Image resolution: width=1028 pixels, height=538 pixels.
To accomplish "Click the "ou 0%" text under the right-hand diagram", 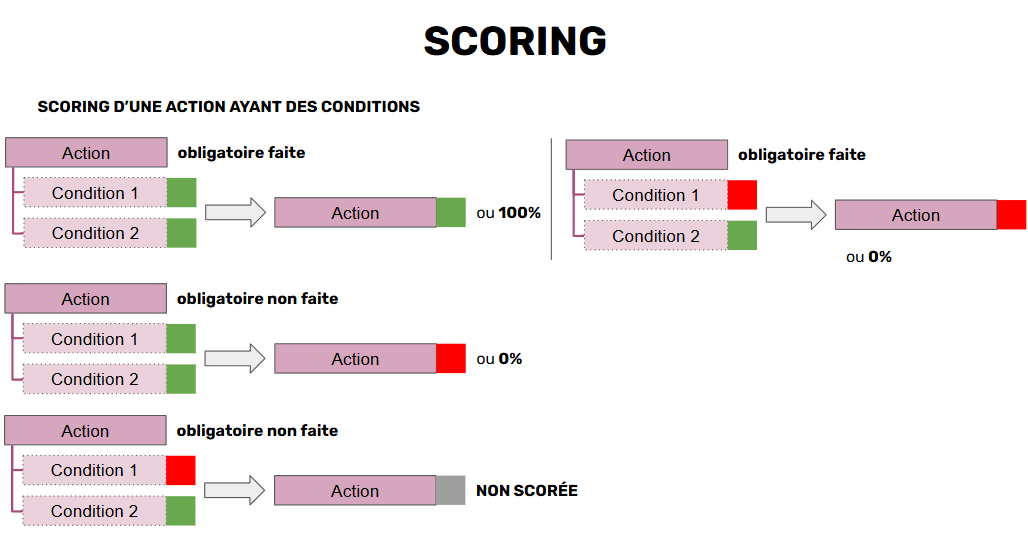I will [x=868, y=257].
